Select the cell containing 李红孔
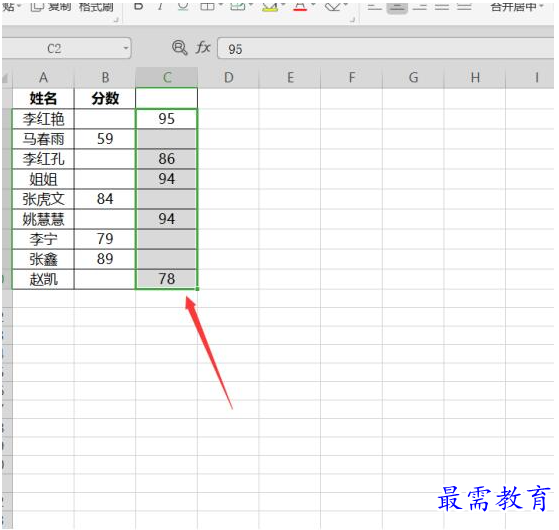The width and height of the screenshot is (559, 530). coord(43,159)
